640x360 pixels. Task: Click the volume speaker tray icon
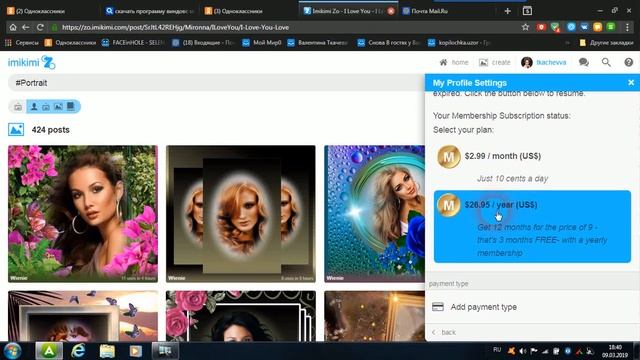pos(522,351)
